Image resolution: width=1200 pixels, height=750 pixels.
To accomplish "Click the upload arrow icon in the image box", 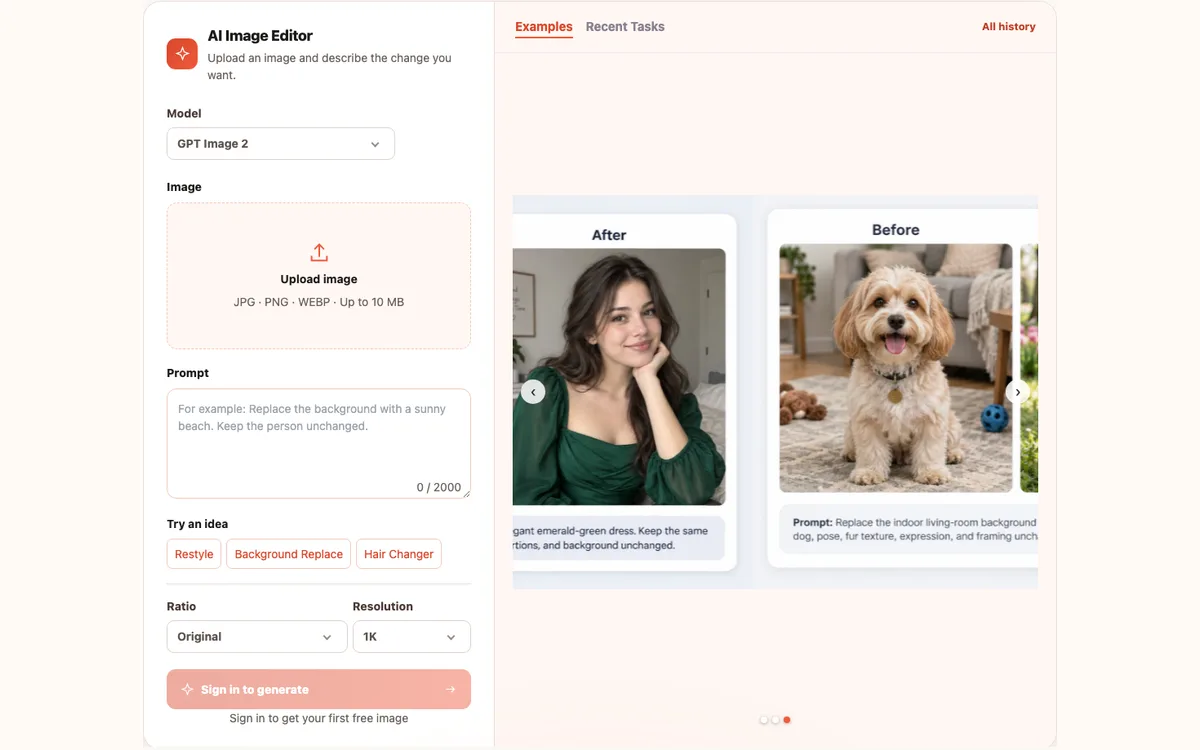I will (x=319, y=252).
